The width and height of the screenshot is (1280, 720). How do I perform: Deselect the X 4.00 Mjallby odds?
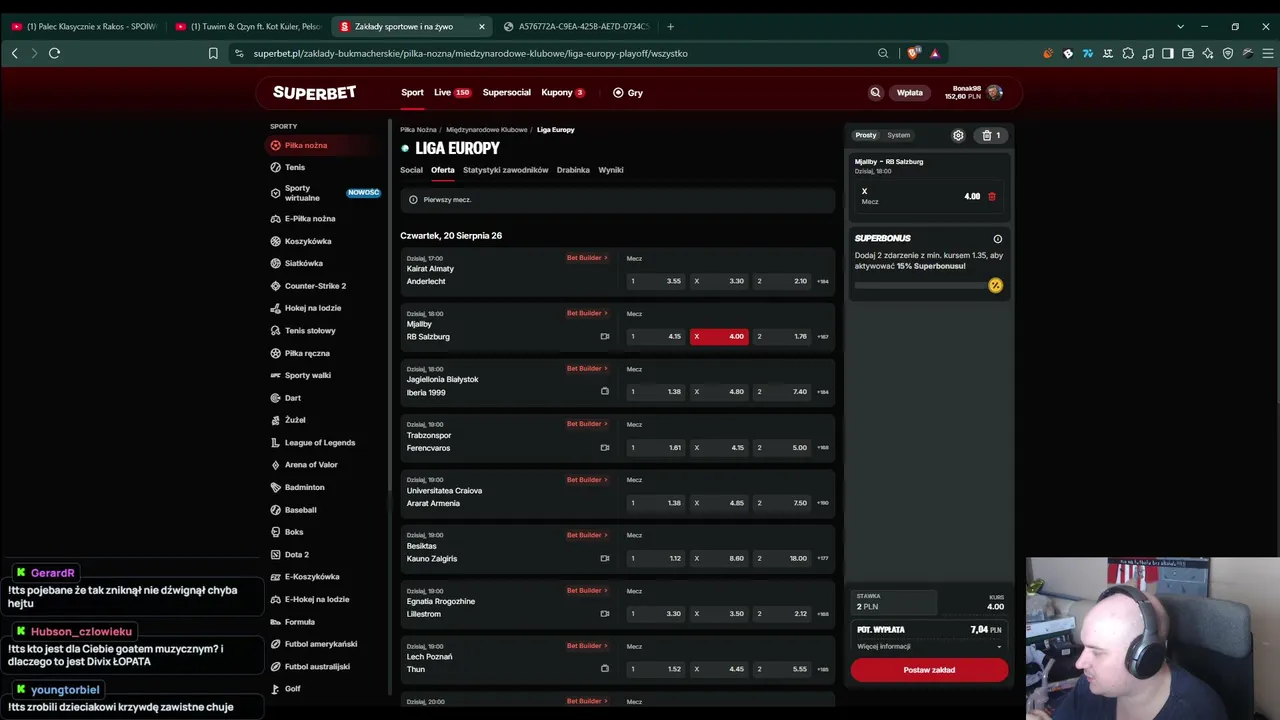(719, 336)
